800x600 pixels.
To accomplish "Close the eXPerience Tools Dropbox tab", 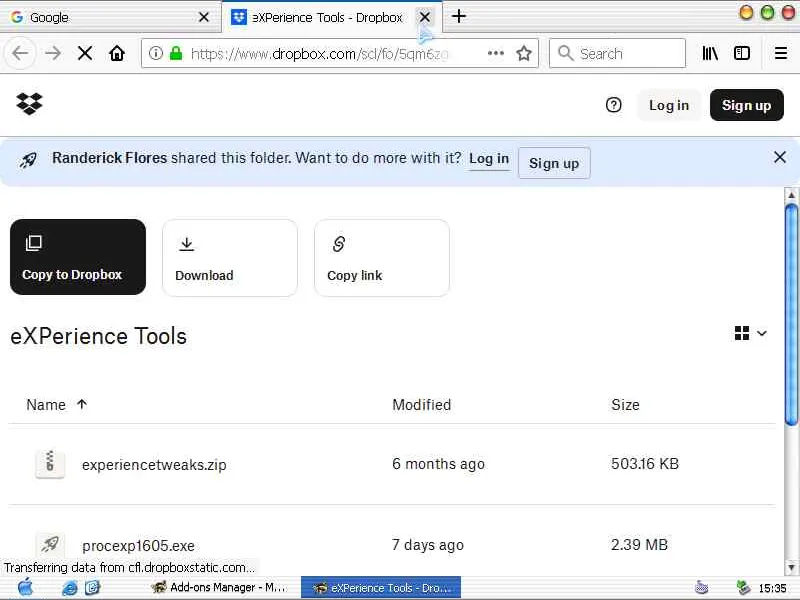I will coord(424,17).
